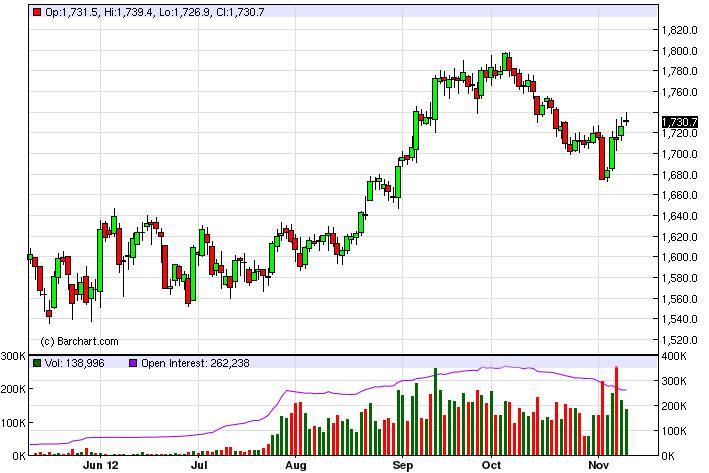Click the 1,580.0 price axis label
The image size is (709, 473).
click(680, 278)
